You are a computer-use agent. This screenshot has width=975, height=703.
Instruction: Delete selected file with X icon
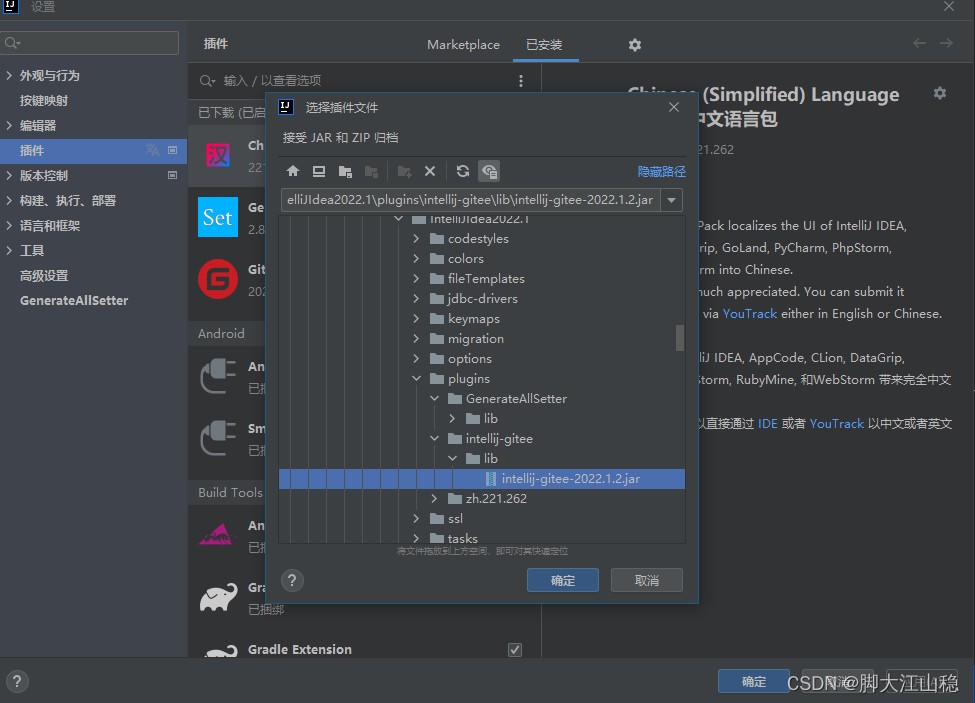pos(430,171)
